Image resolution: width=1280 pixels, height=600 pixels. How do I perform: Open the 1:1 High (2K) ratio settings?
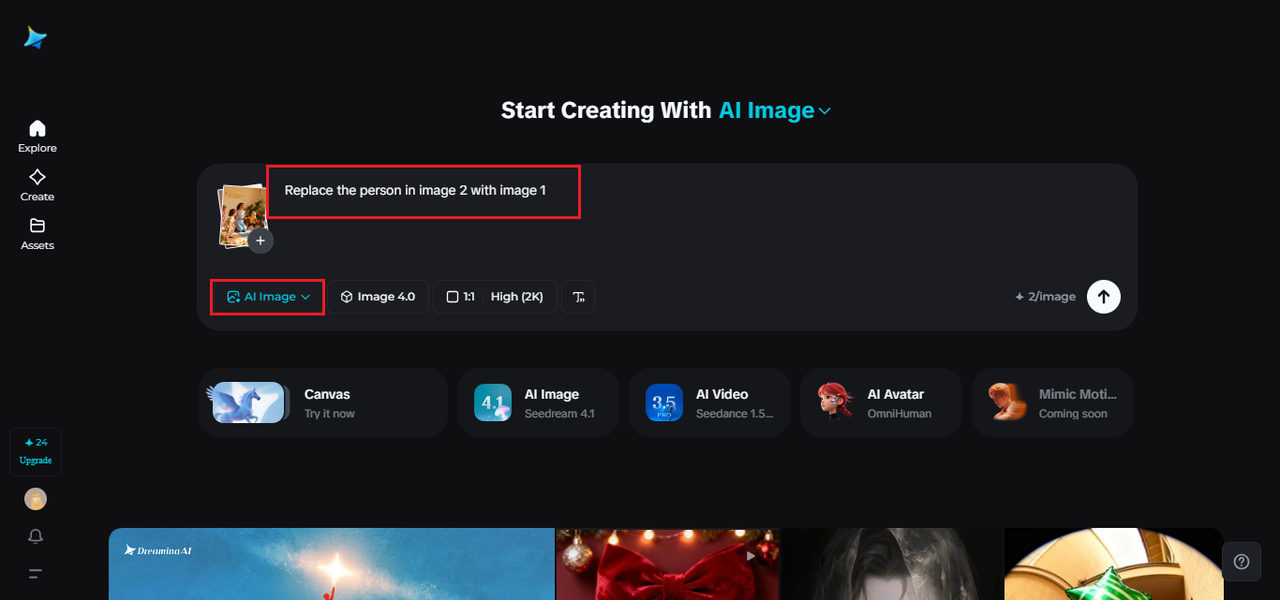(495, 297)
